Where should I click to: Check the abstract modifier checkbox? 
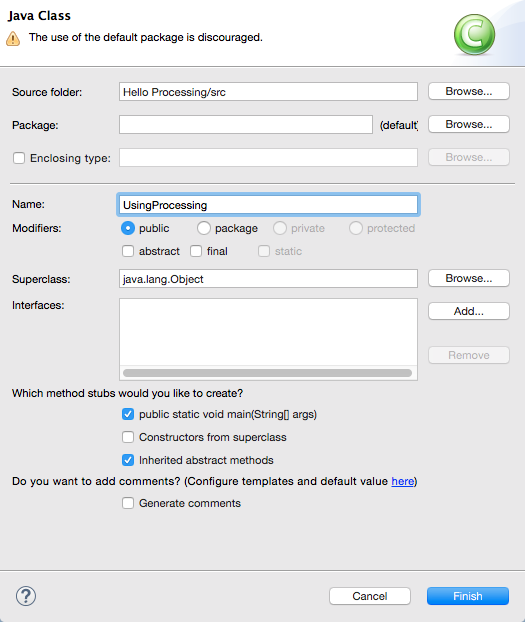coord(128,251)
